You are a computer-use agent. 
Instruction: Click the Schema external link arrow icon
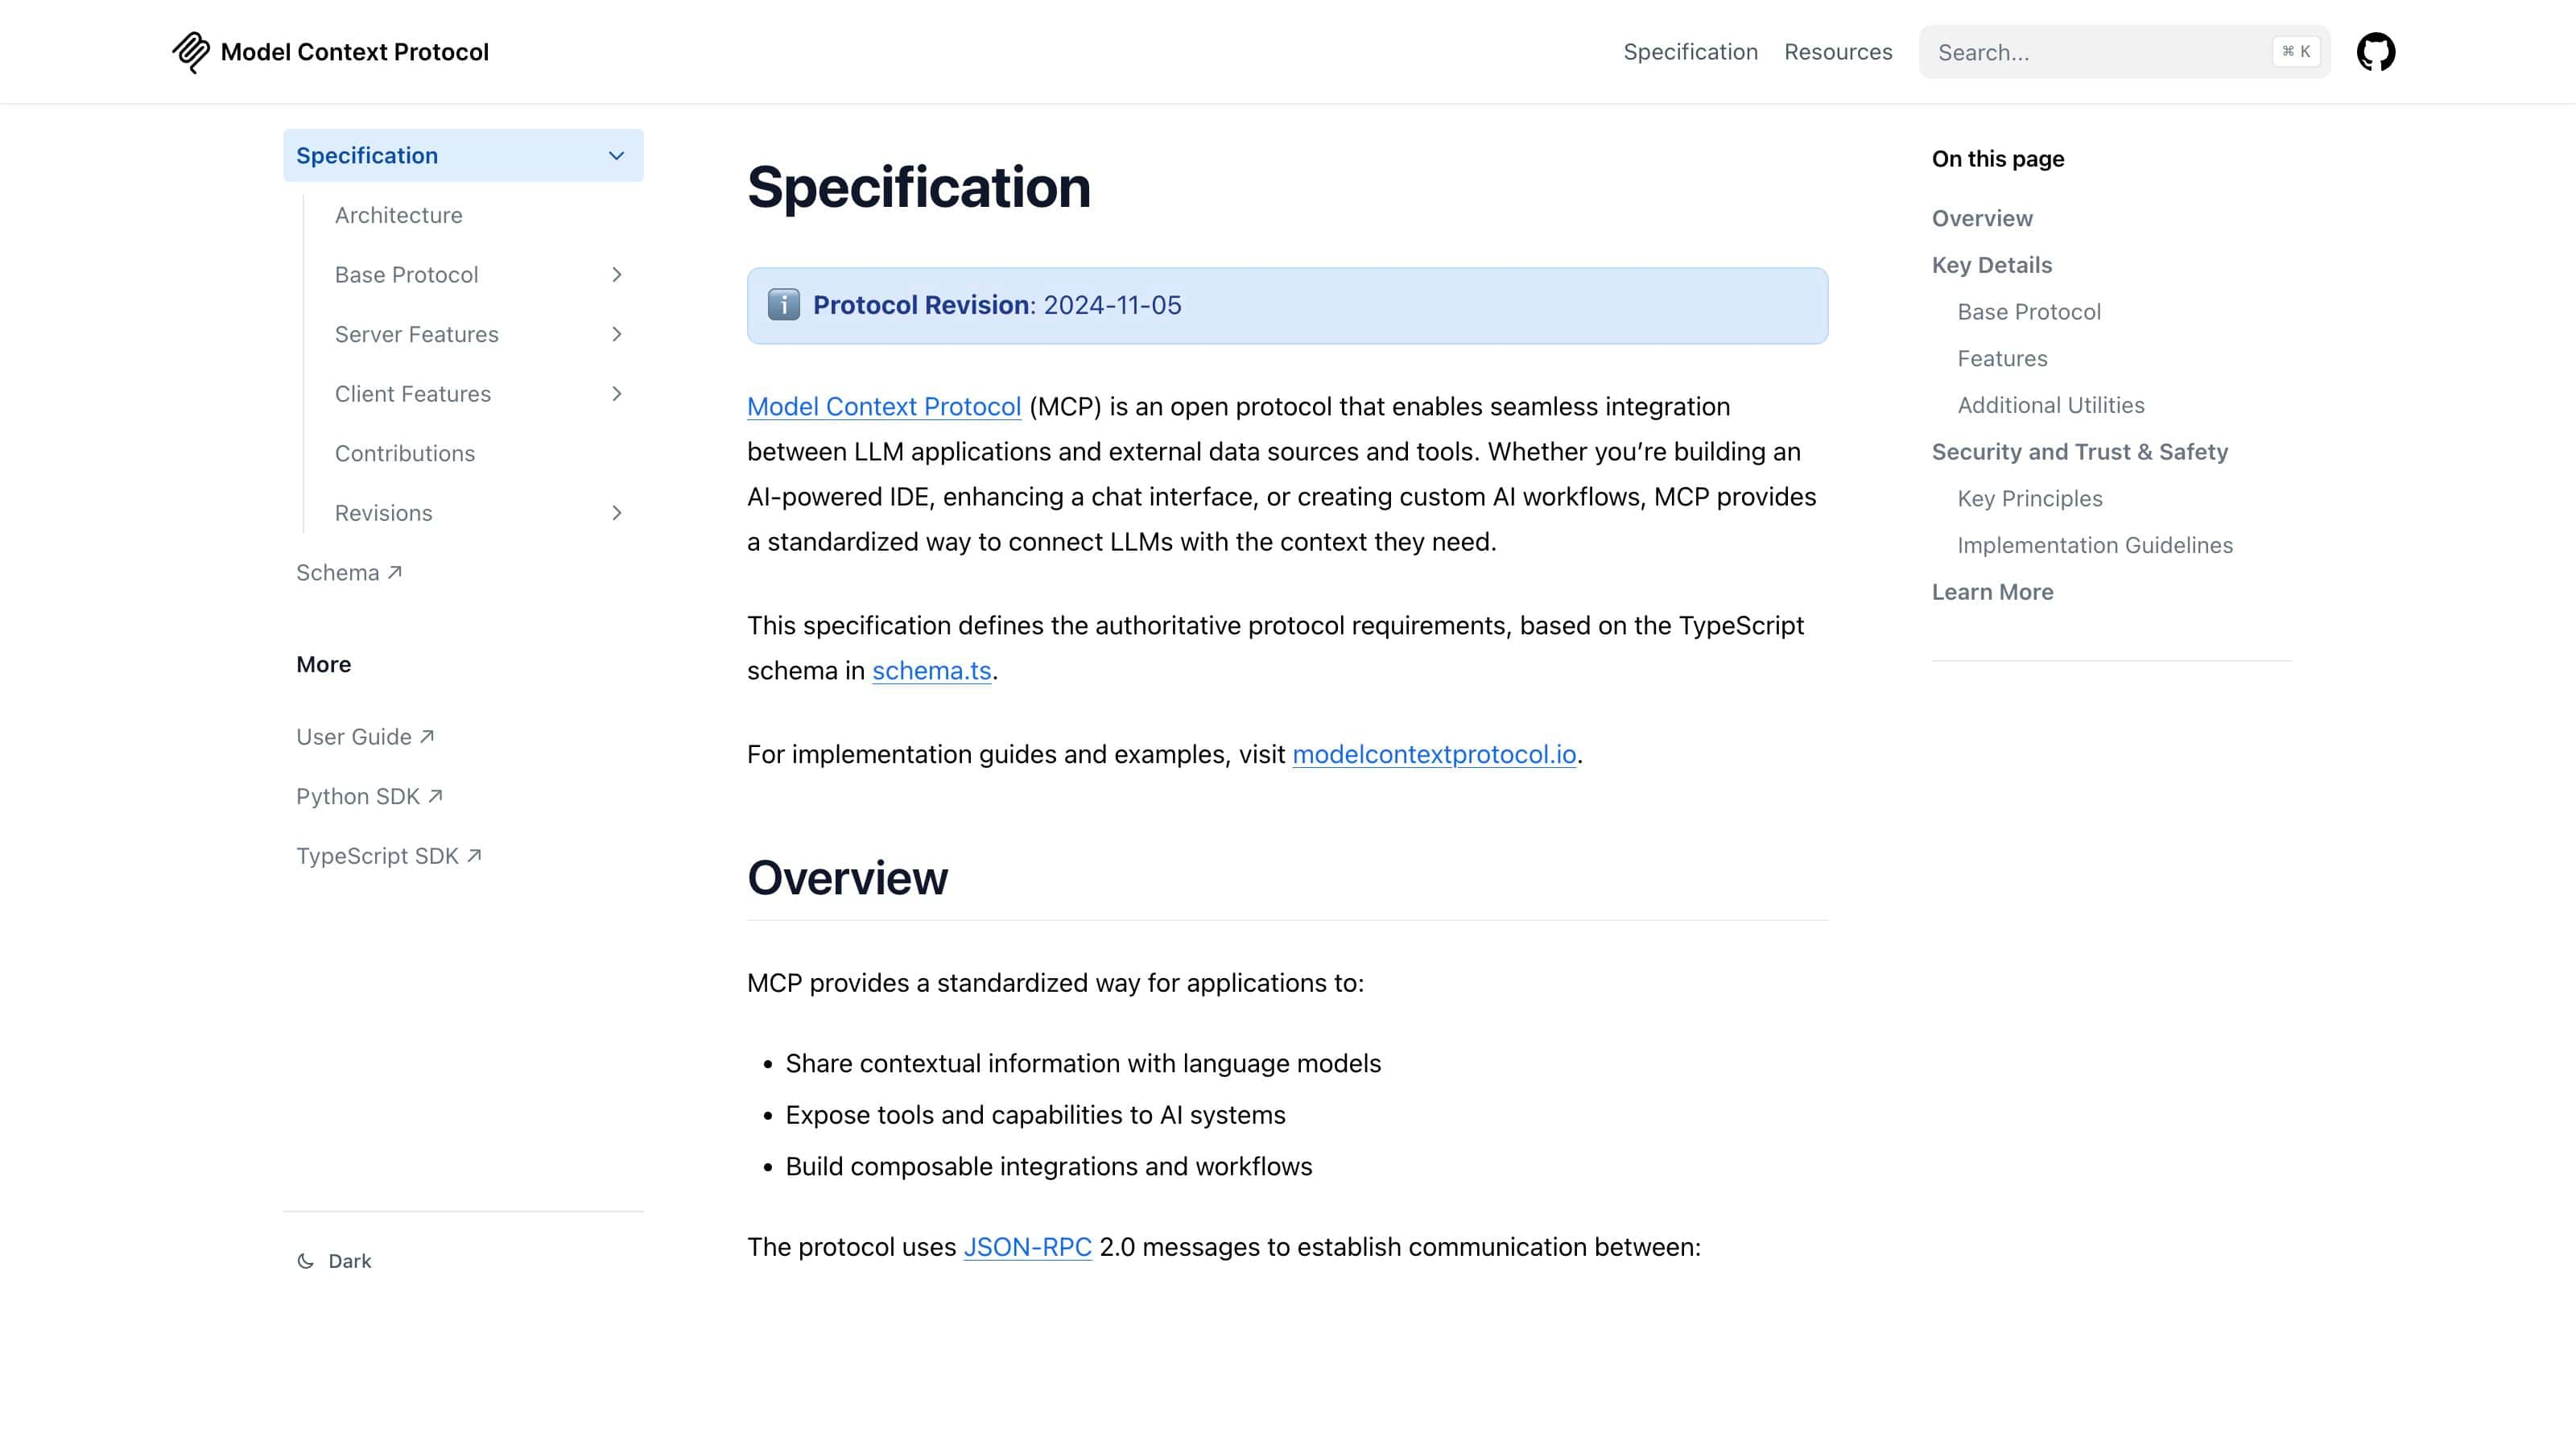395,572
